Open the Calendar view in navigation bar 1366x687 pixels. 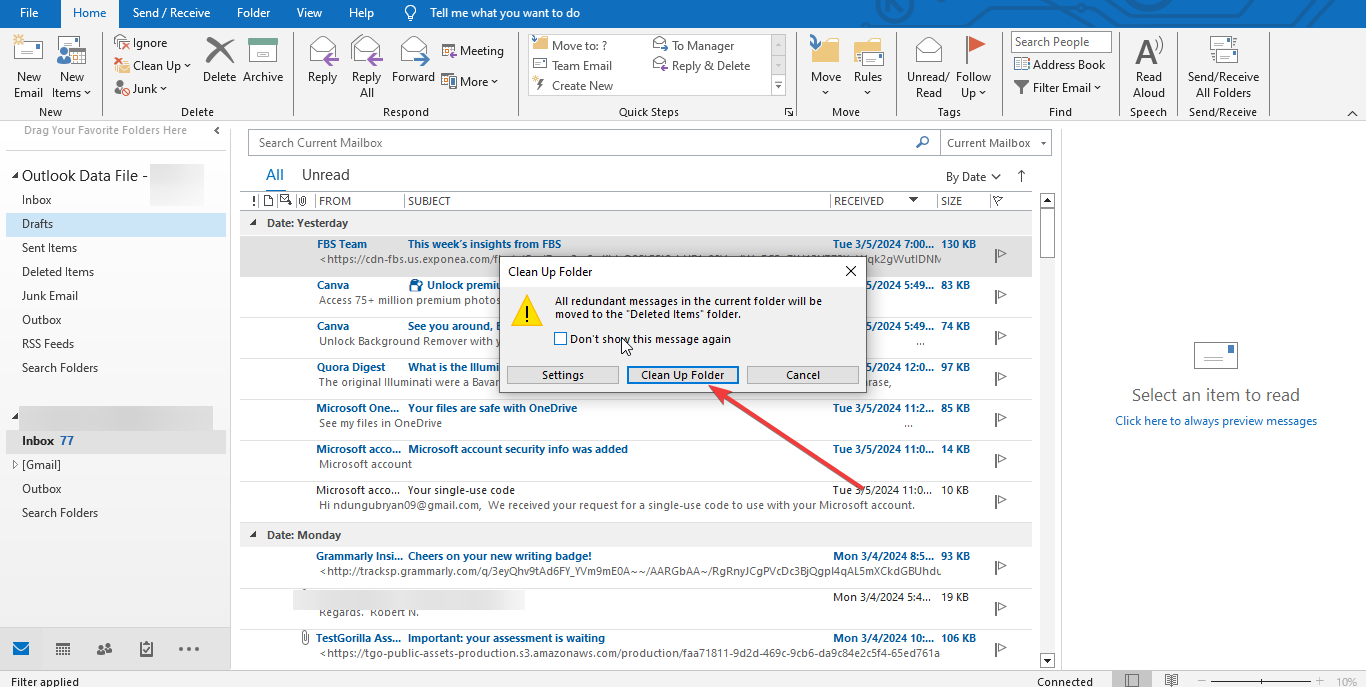click(62, 649)
